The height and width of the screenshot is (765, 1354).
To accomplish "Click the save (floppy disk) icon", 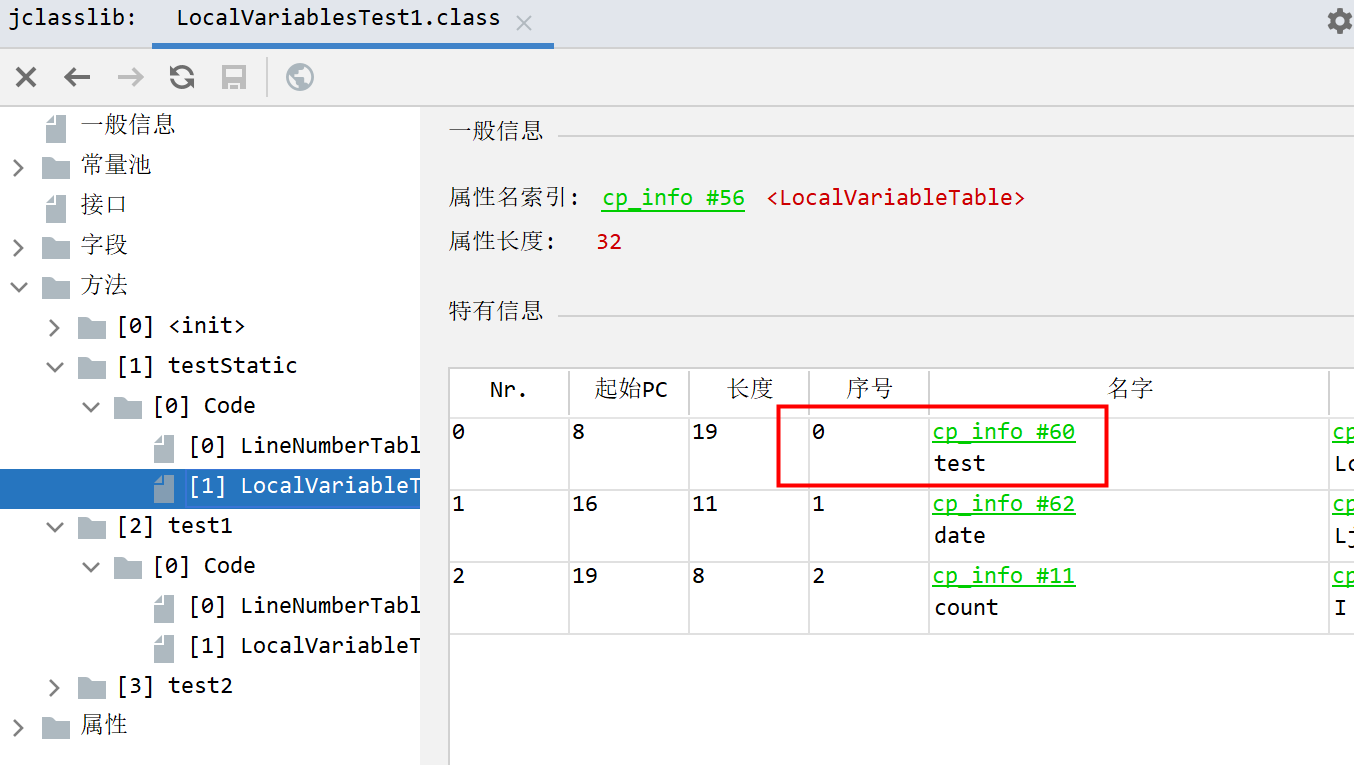I will [234, 77].
